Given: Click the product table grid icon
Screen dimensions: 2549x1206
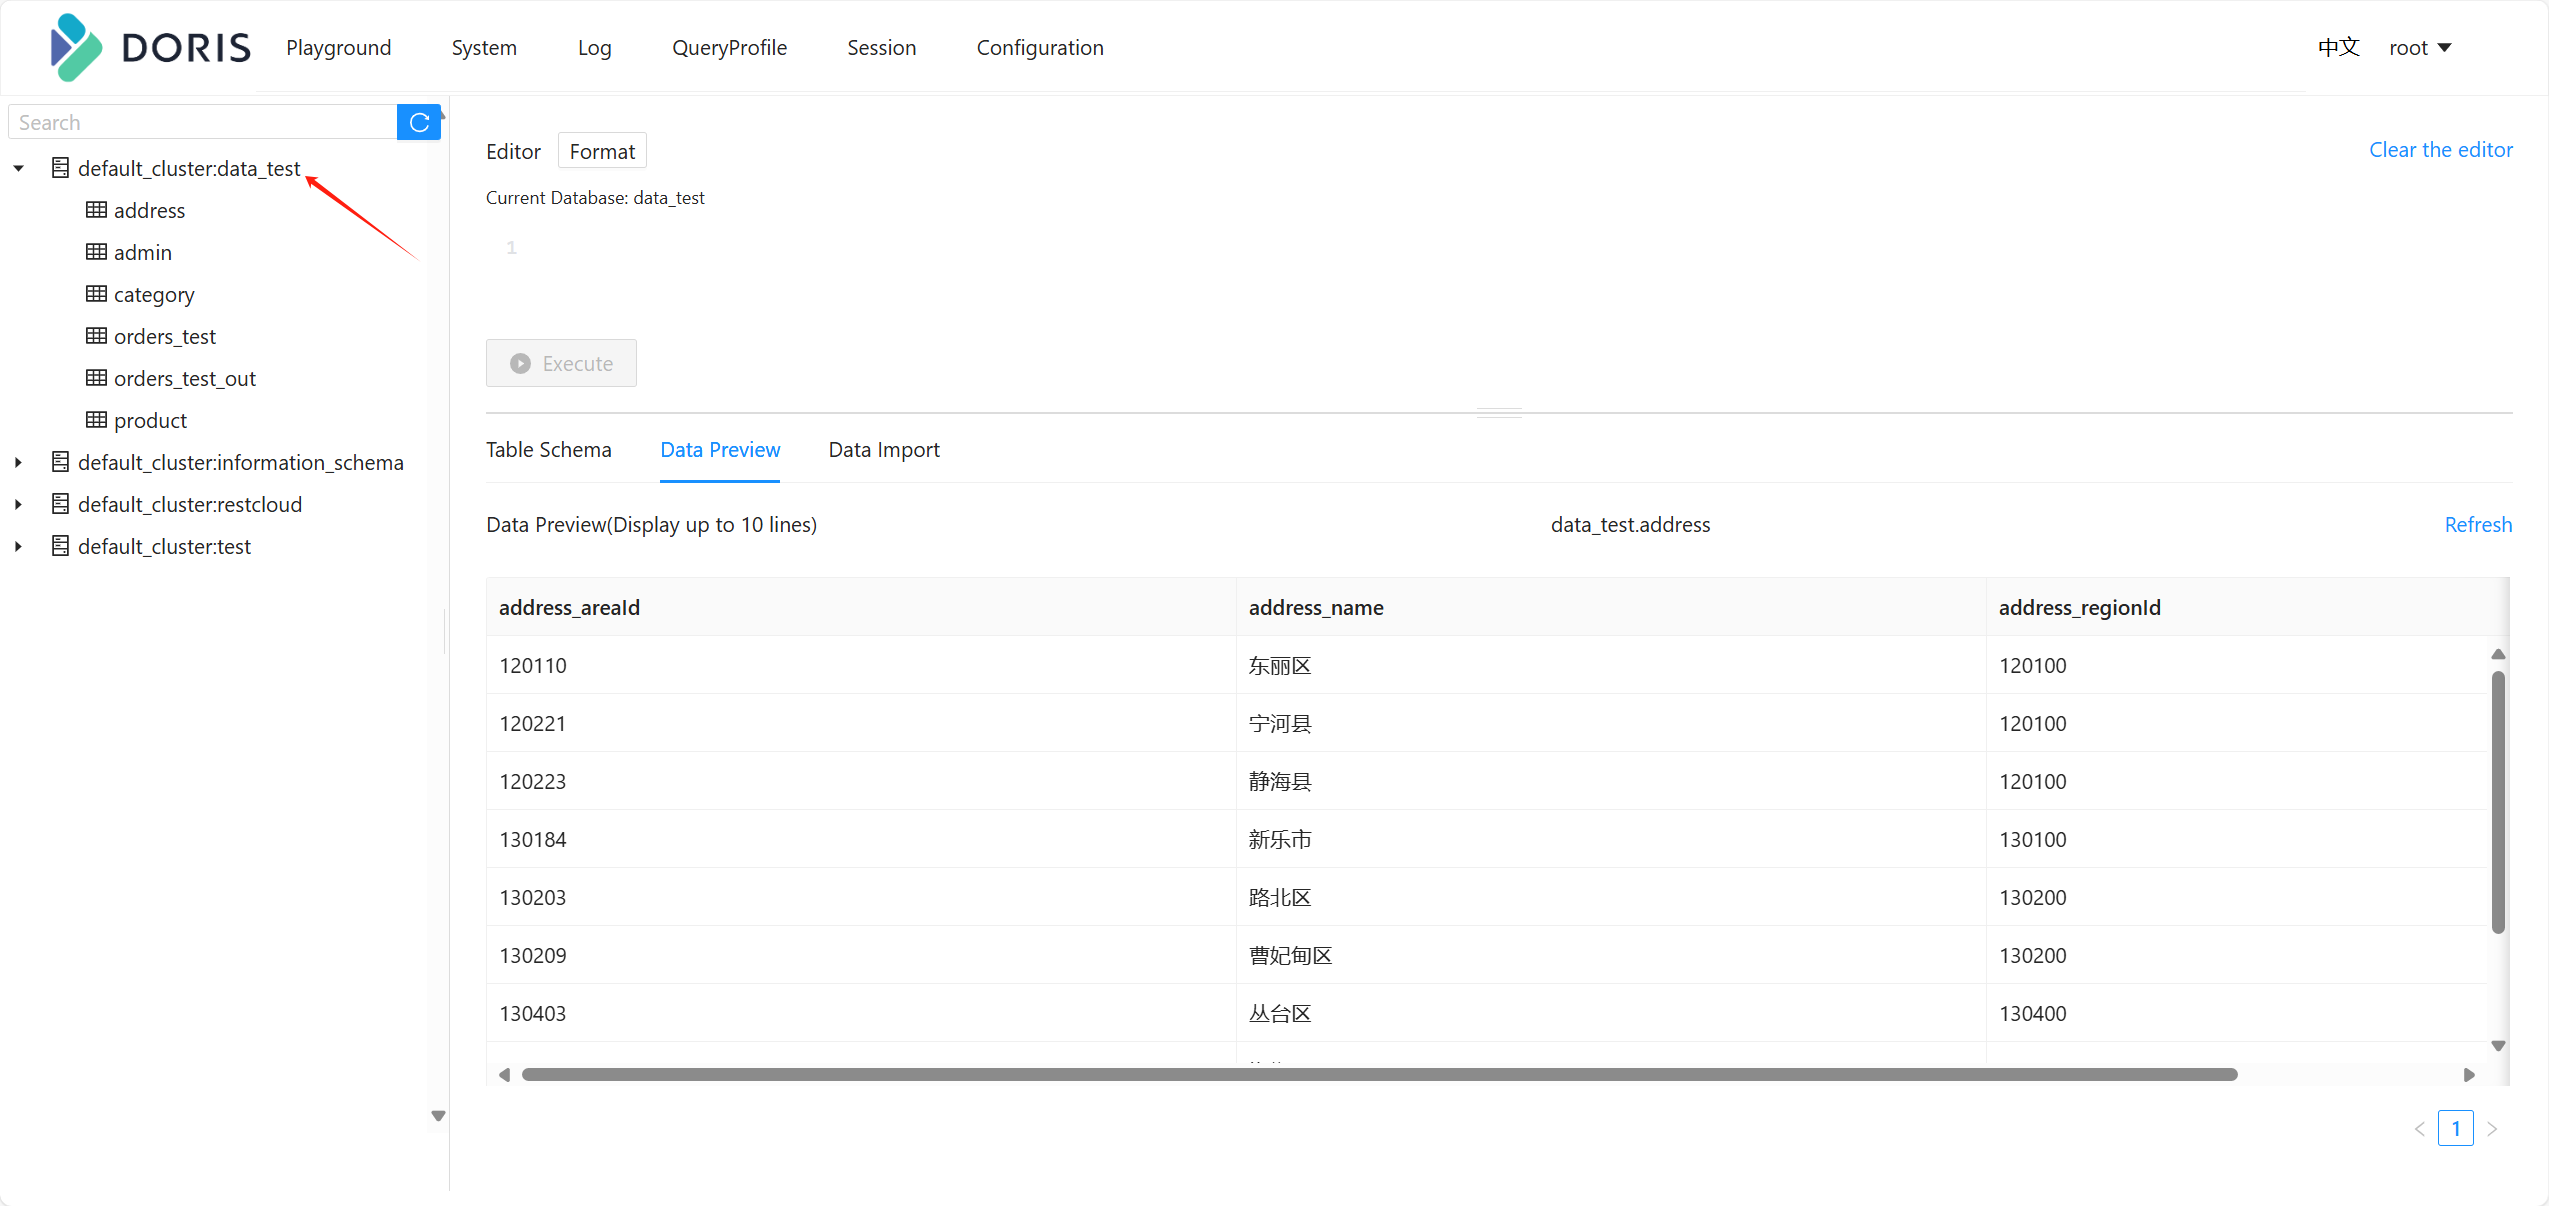Looking at the screenshot, I should coord(96,419).
